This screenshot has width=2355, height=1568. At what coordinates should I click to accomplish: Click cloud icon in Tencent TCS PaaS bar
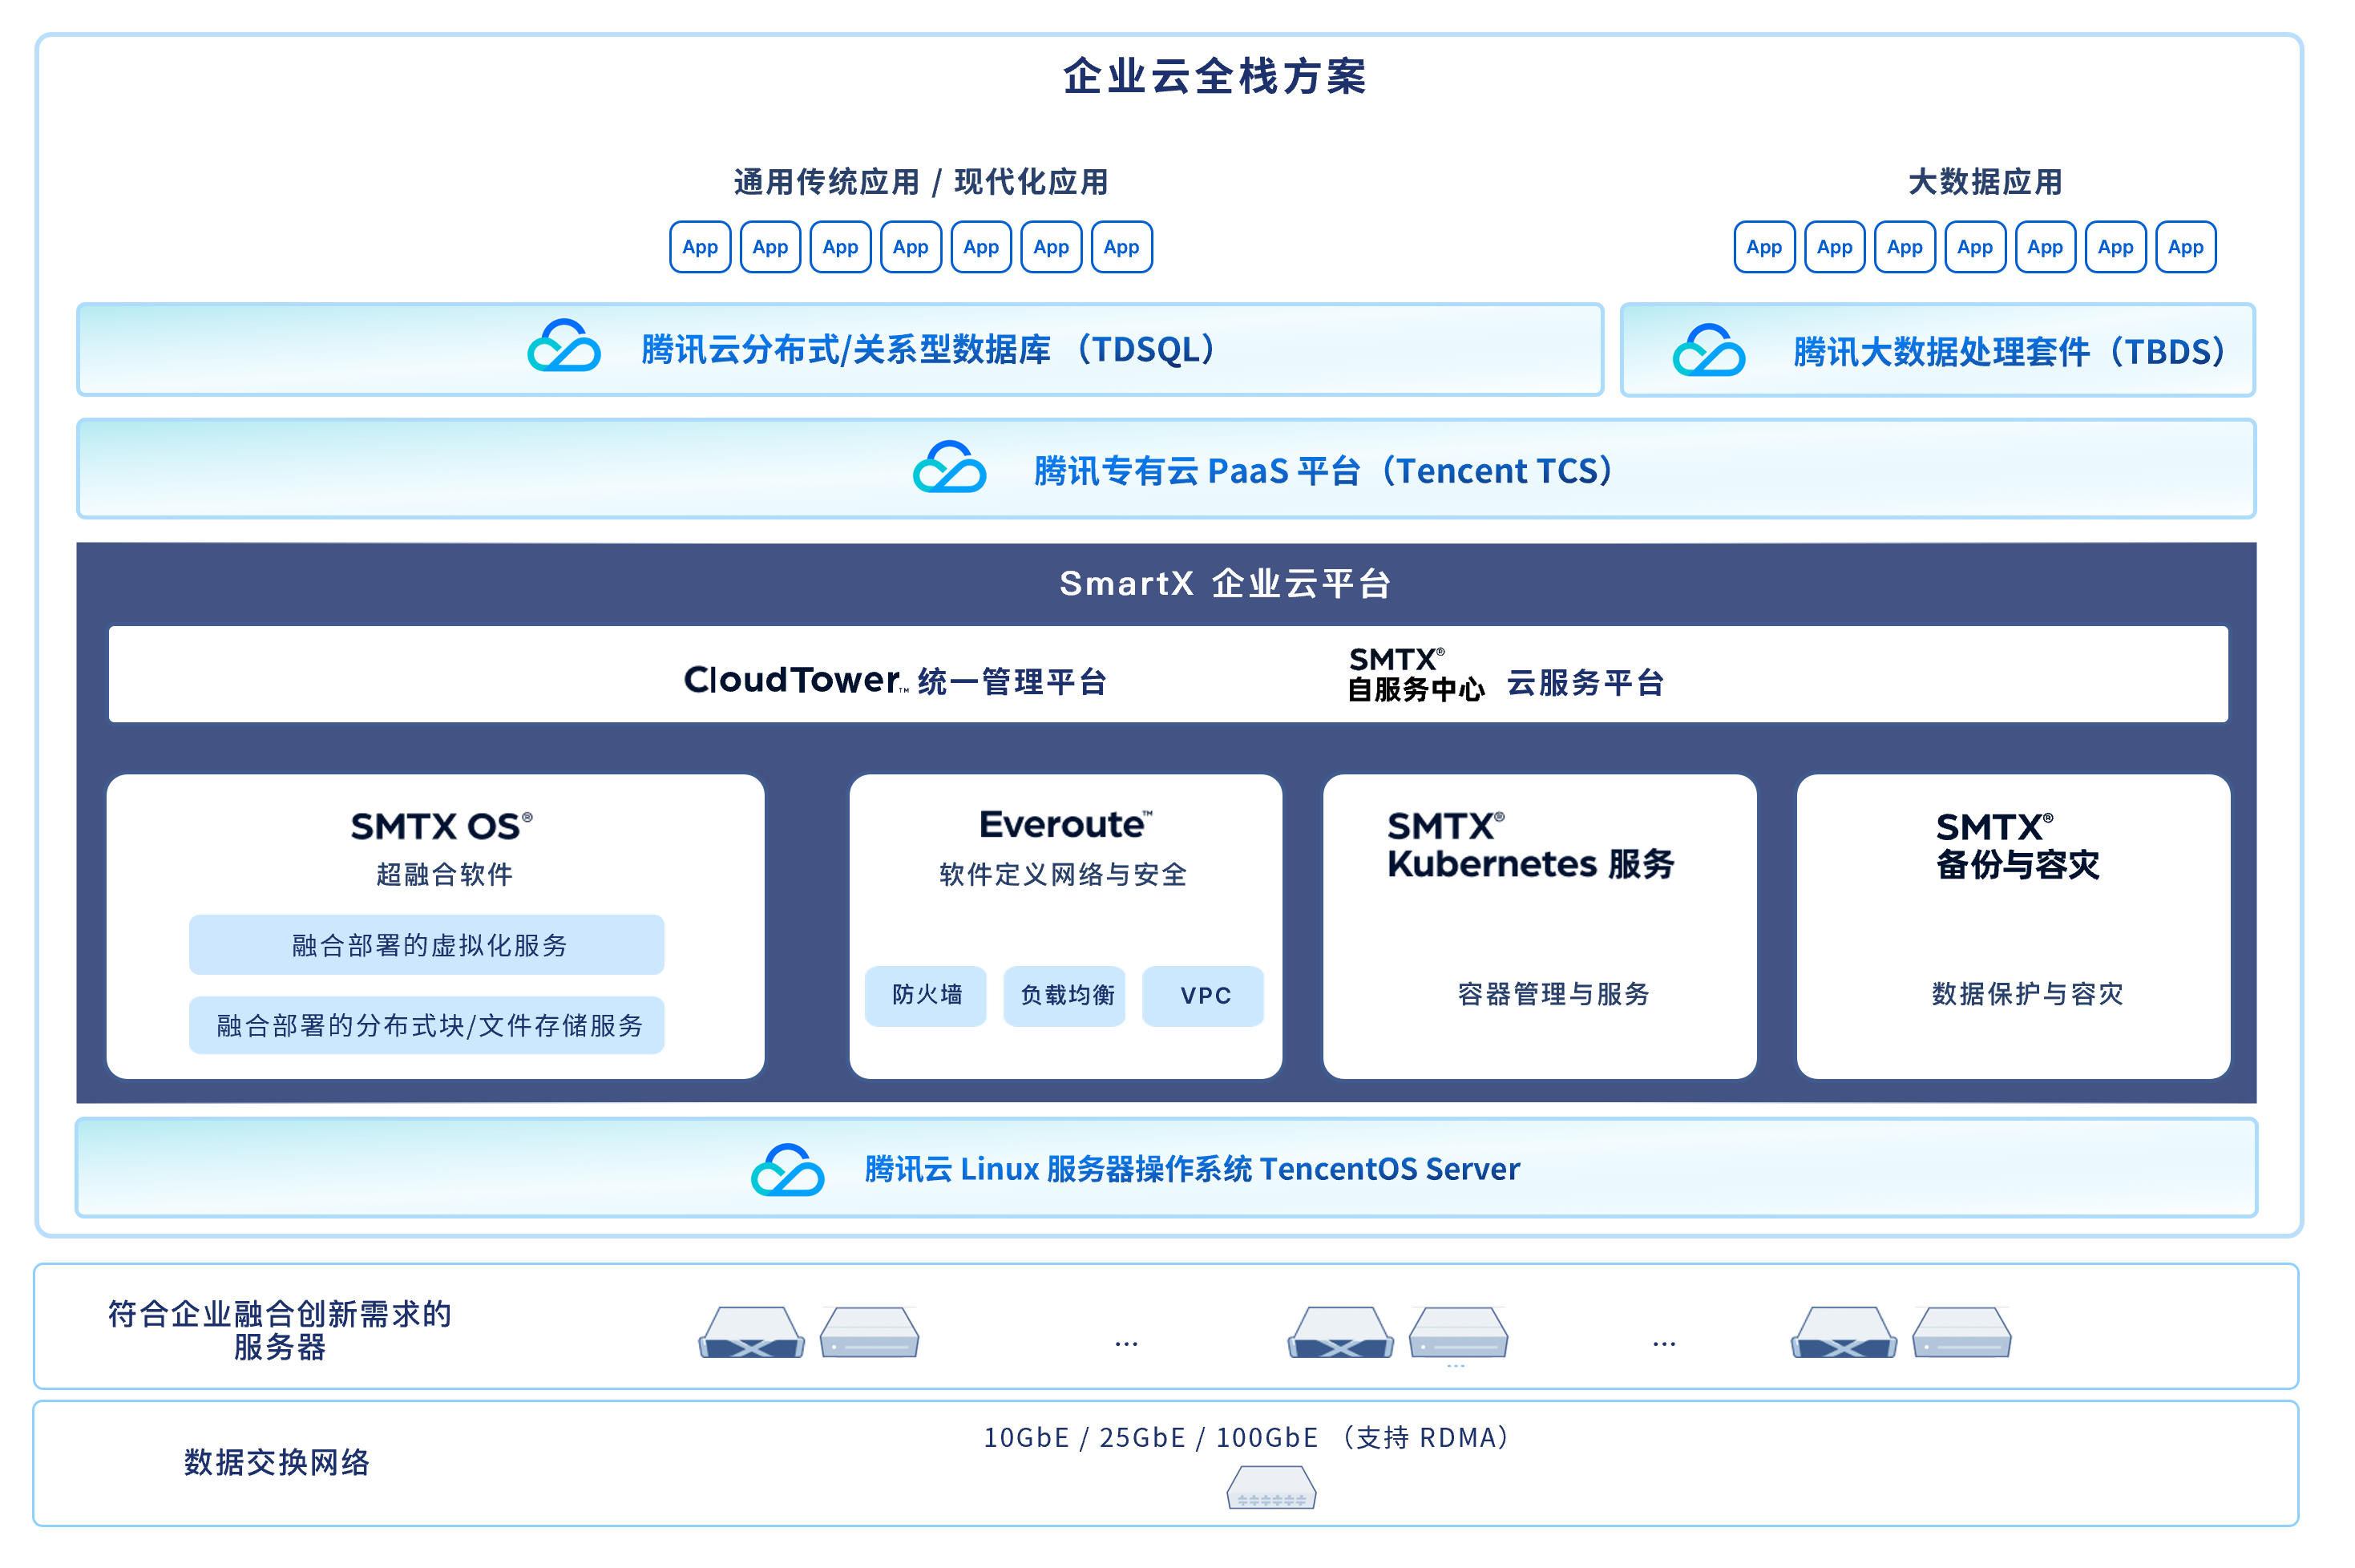(949, 468)
